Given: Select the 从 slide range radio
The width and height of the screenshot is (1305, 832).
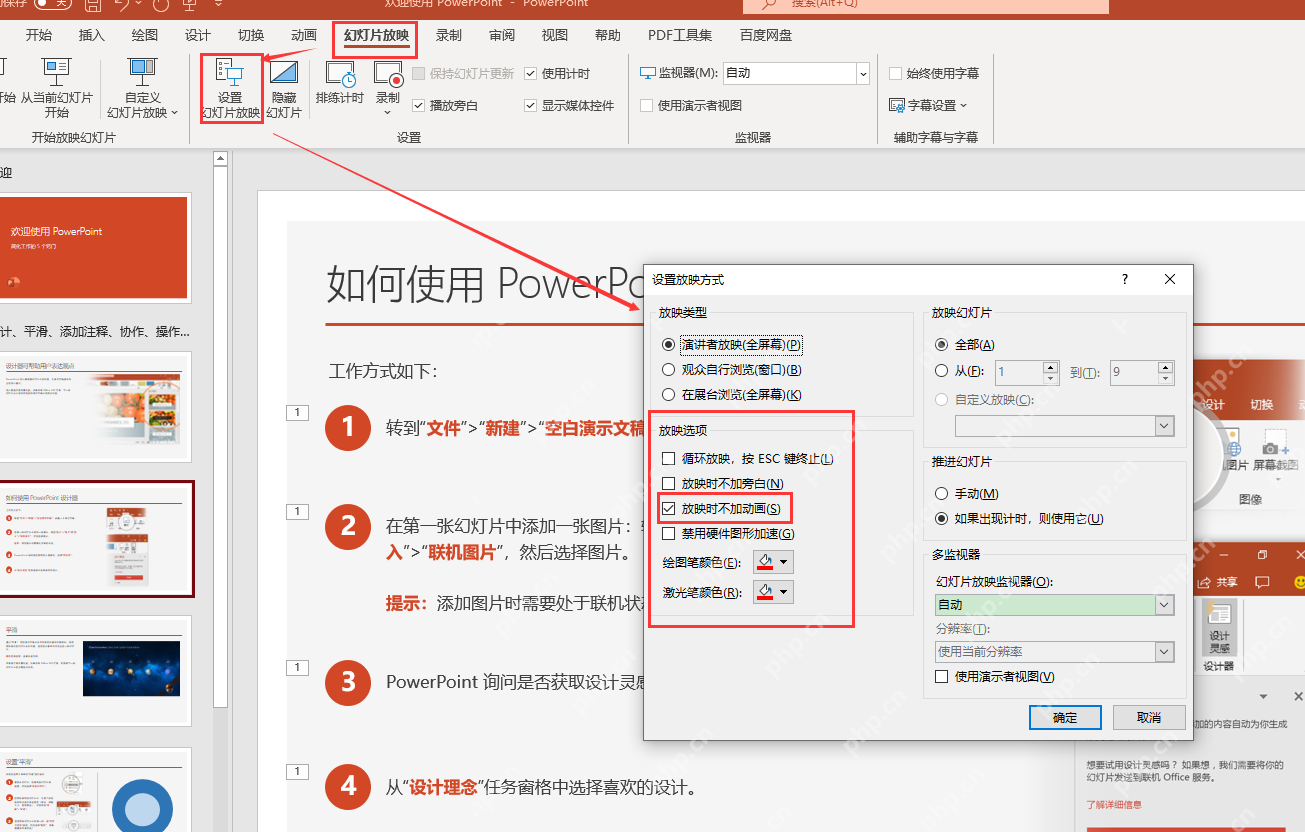Looking at the screenshot, I should coord(941,371).
